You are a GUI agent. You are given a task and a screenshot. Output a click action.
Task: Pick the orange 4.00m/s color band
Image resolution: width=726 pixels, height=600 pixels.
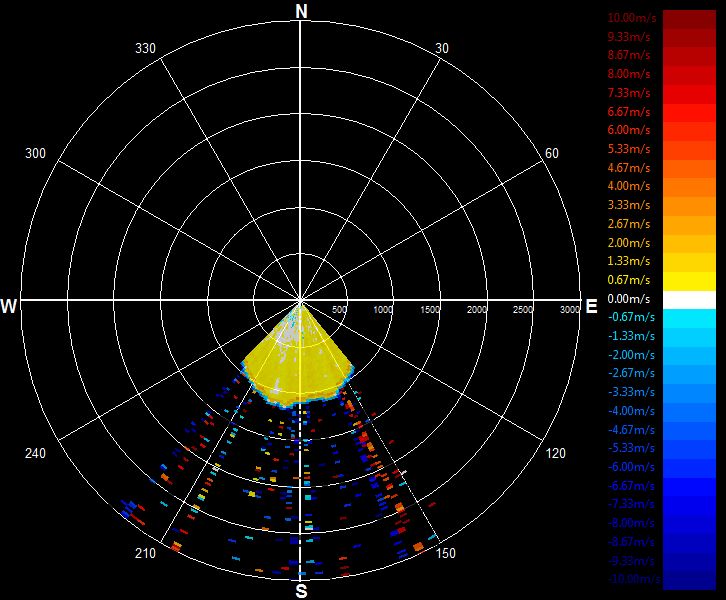[x=689, y=188]
